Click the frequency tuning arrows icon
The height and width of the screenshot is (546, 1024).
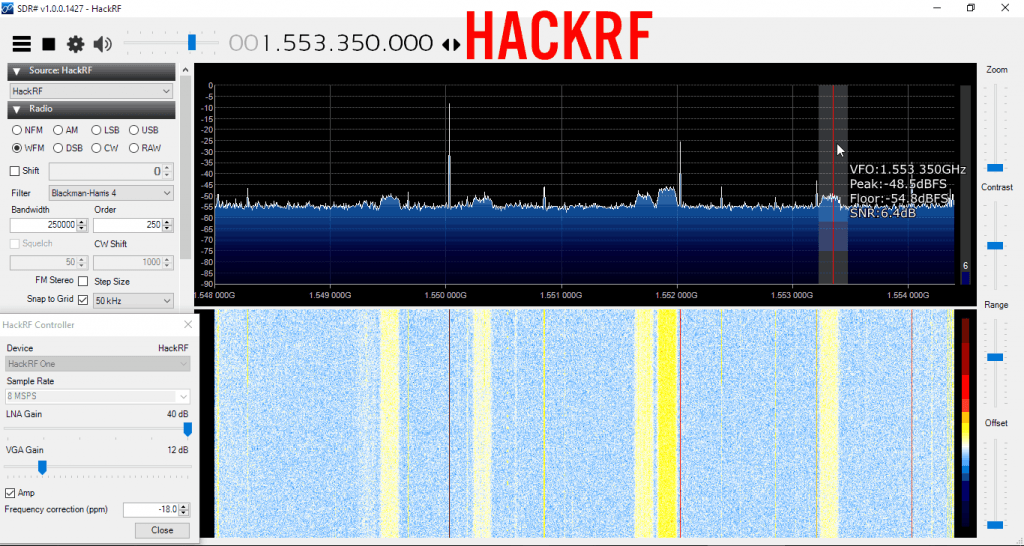(451, 45)
